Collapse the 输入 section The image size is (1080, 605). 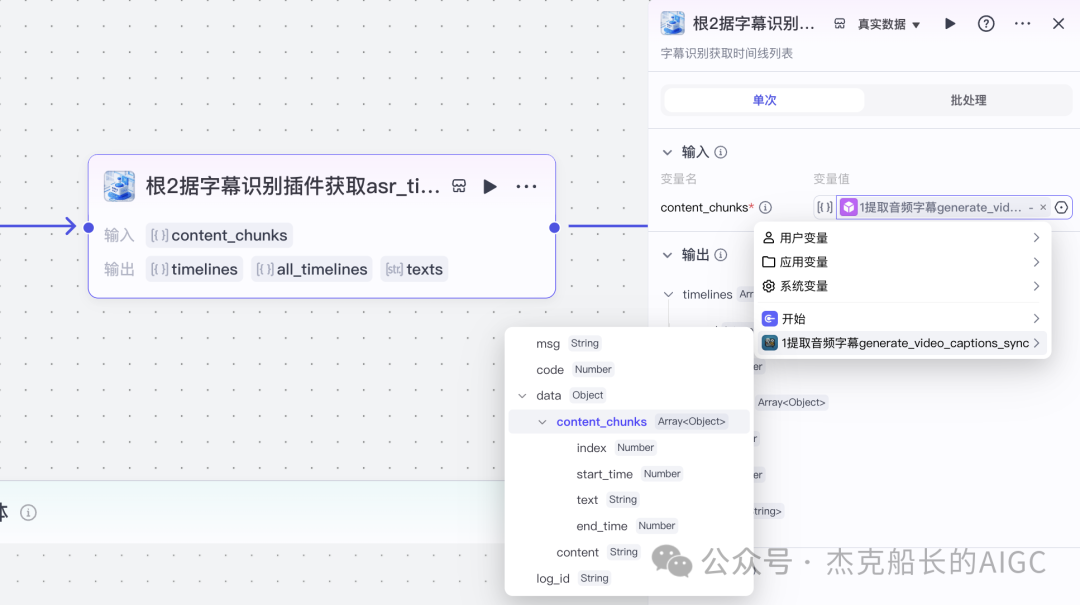pyautogui.click(x=667, y=152)
